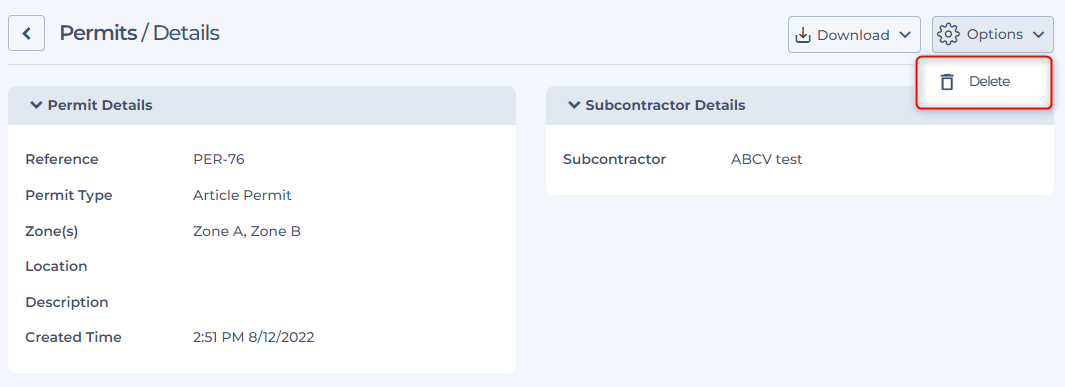
Task: Click the created time 2:51 PM 8/12/2022
Action: point(254,337)
